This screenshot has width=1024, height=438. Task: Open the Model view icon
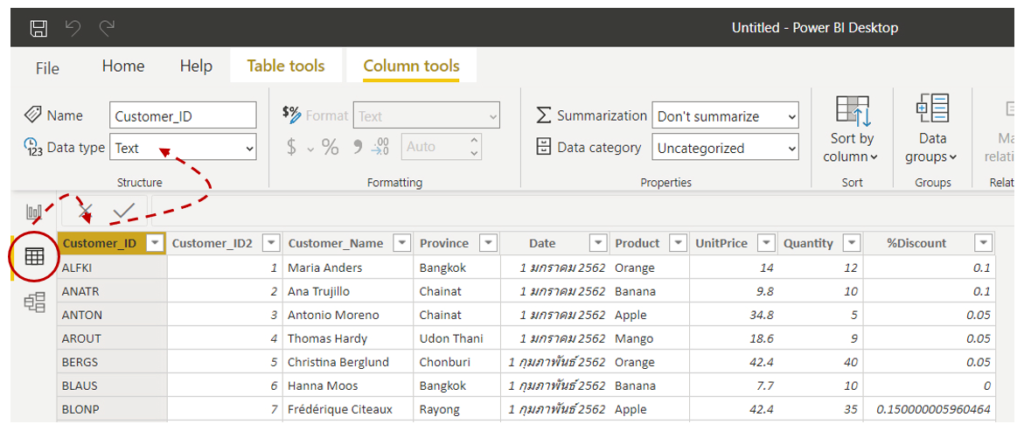(x=35, y=302)
